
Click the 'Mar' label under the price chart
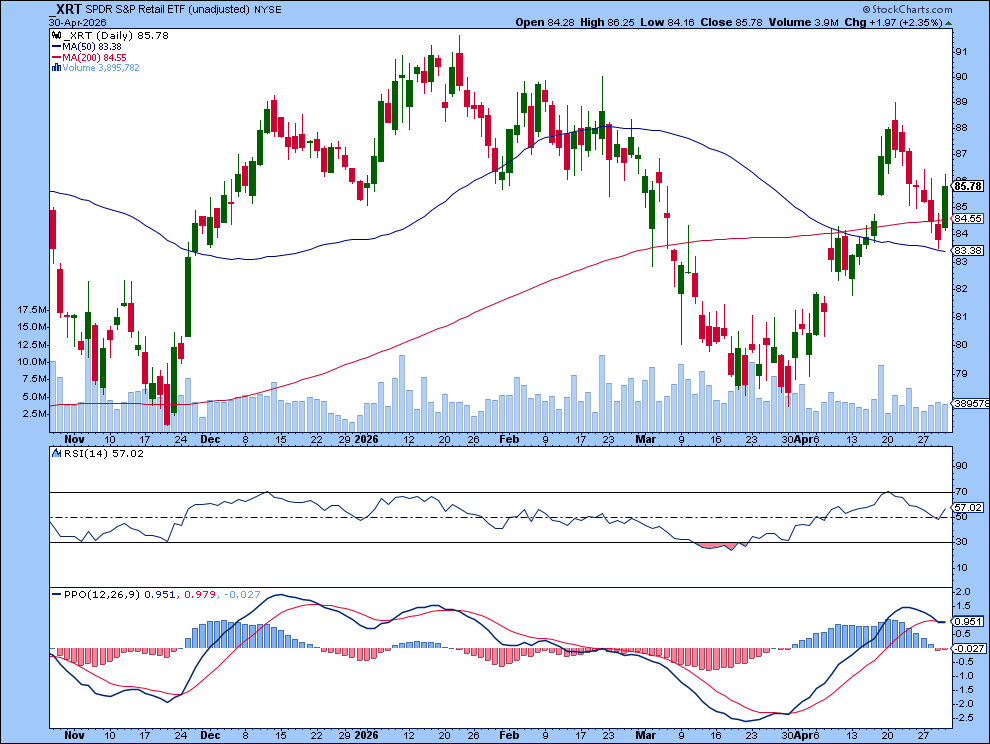[x=645, y=439]
